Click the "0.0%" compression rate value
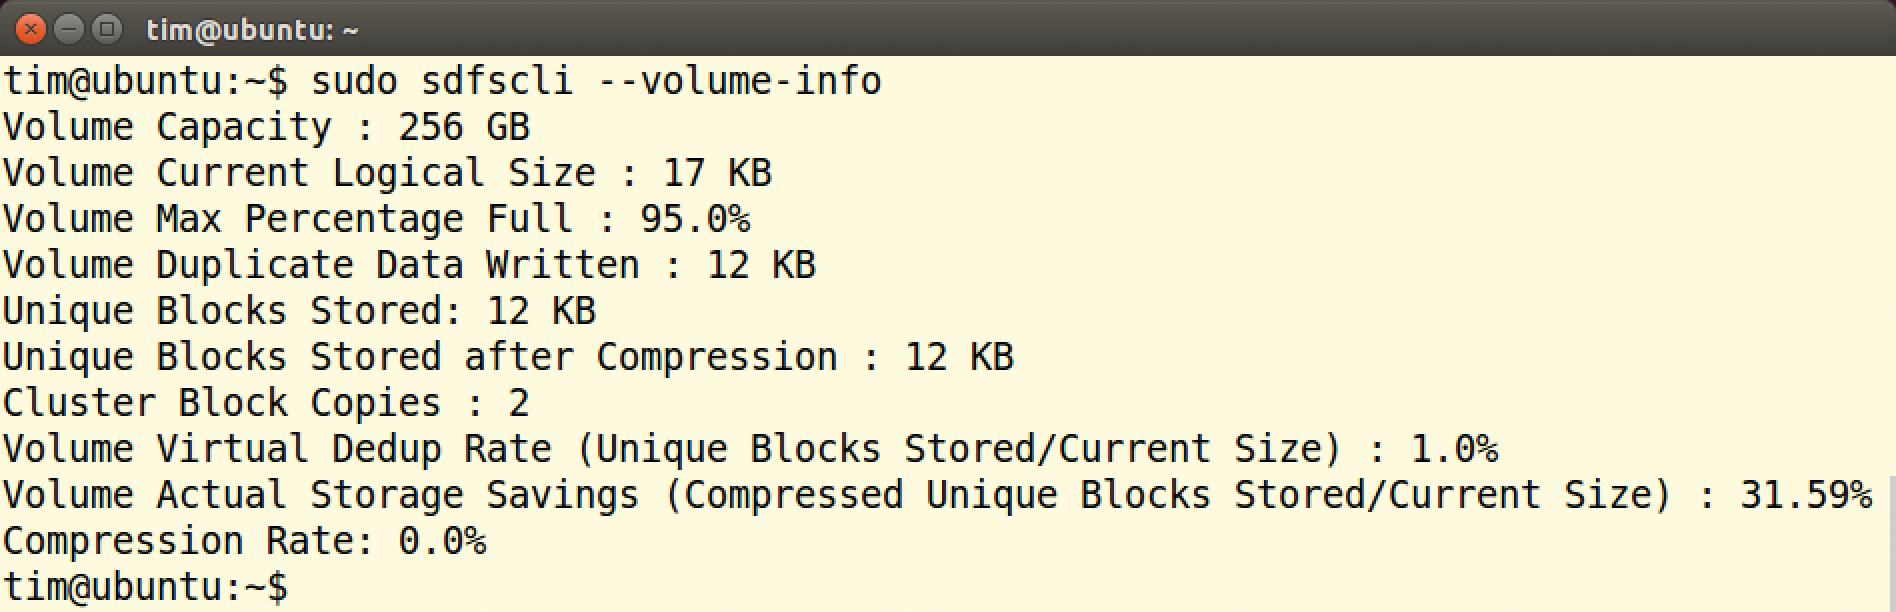Viewport: 1896px width, 612px height. pyautogui.click(x=442, y=541)
